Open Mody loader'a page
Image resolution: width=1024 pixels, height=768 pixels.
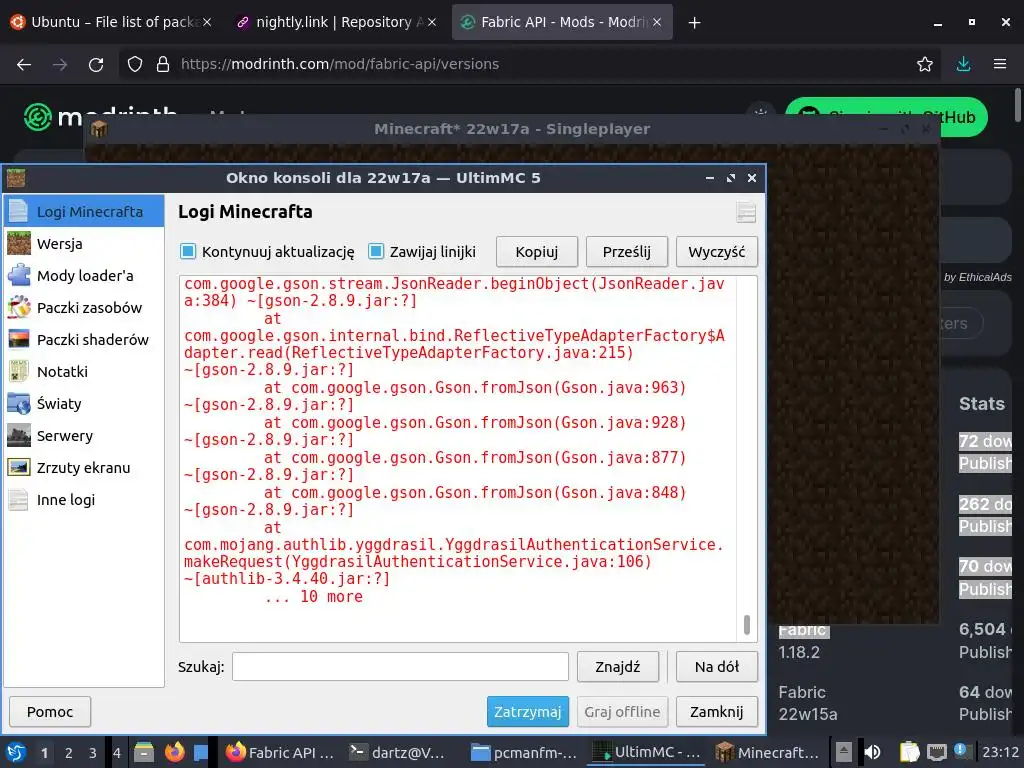(84, 276)
